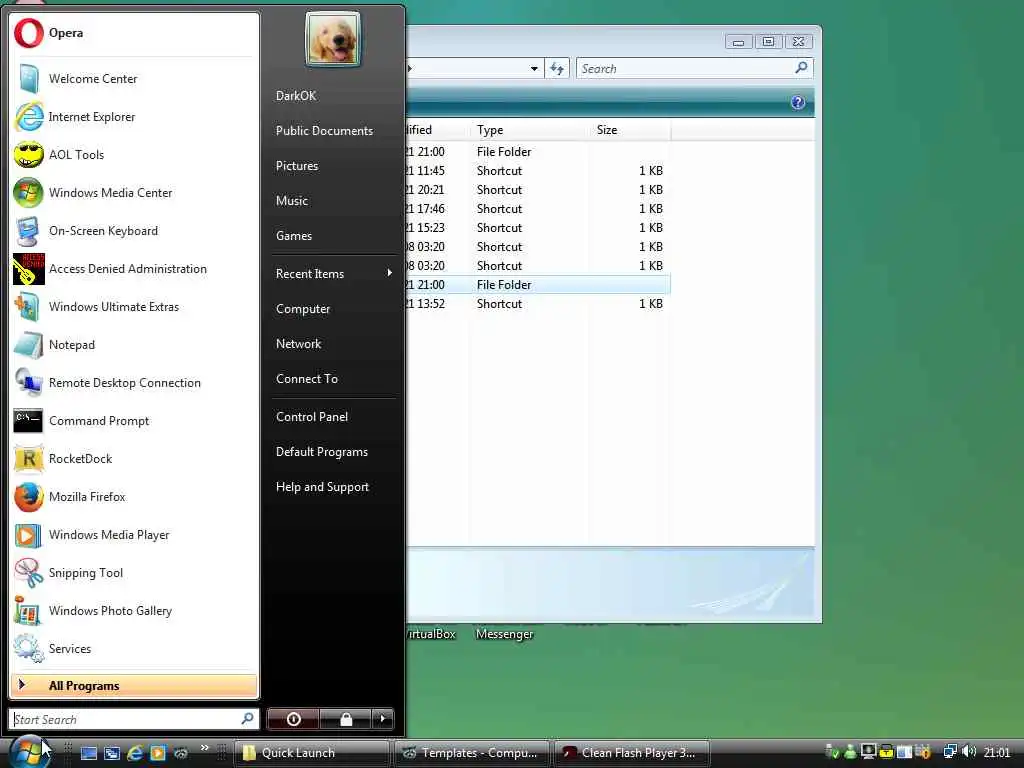Click the Start Search magnifier icon
The image size is (1024, 768).
click(248, 718)
